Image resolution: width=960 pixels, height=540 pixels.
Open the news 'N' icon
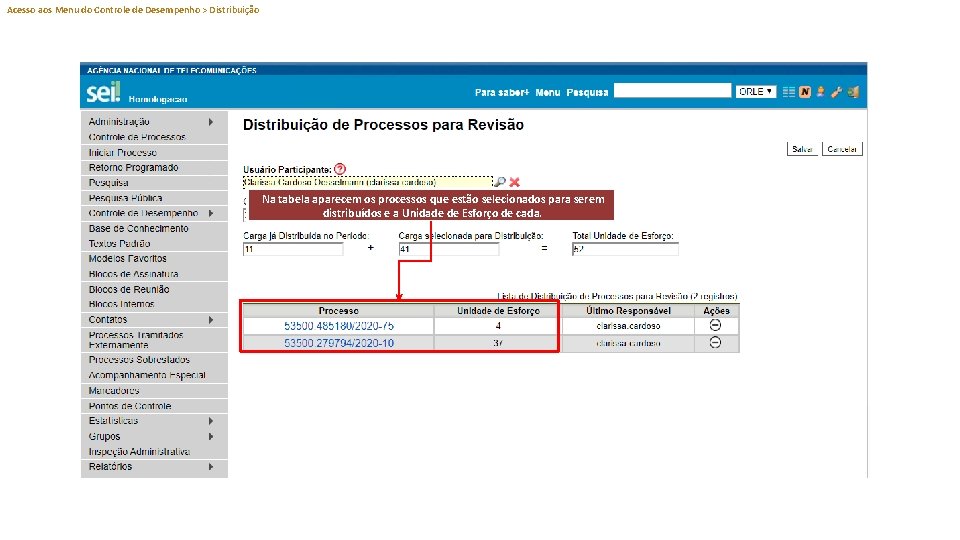click(804, 92)
